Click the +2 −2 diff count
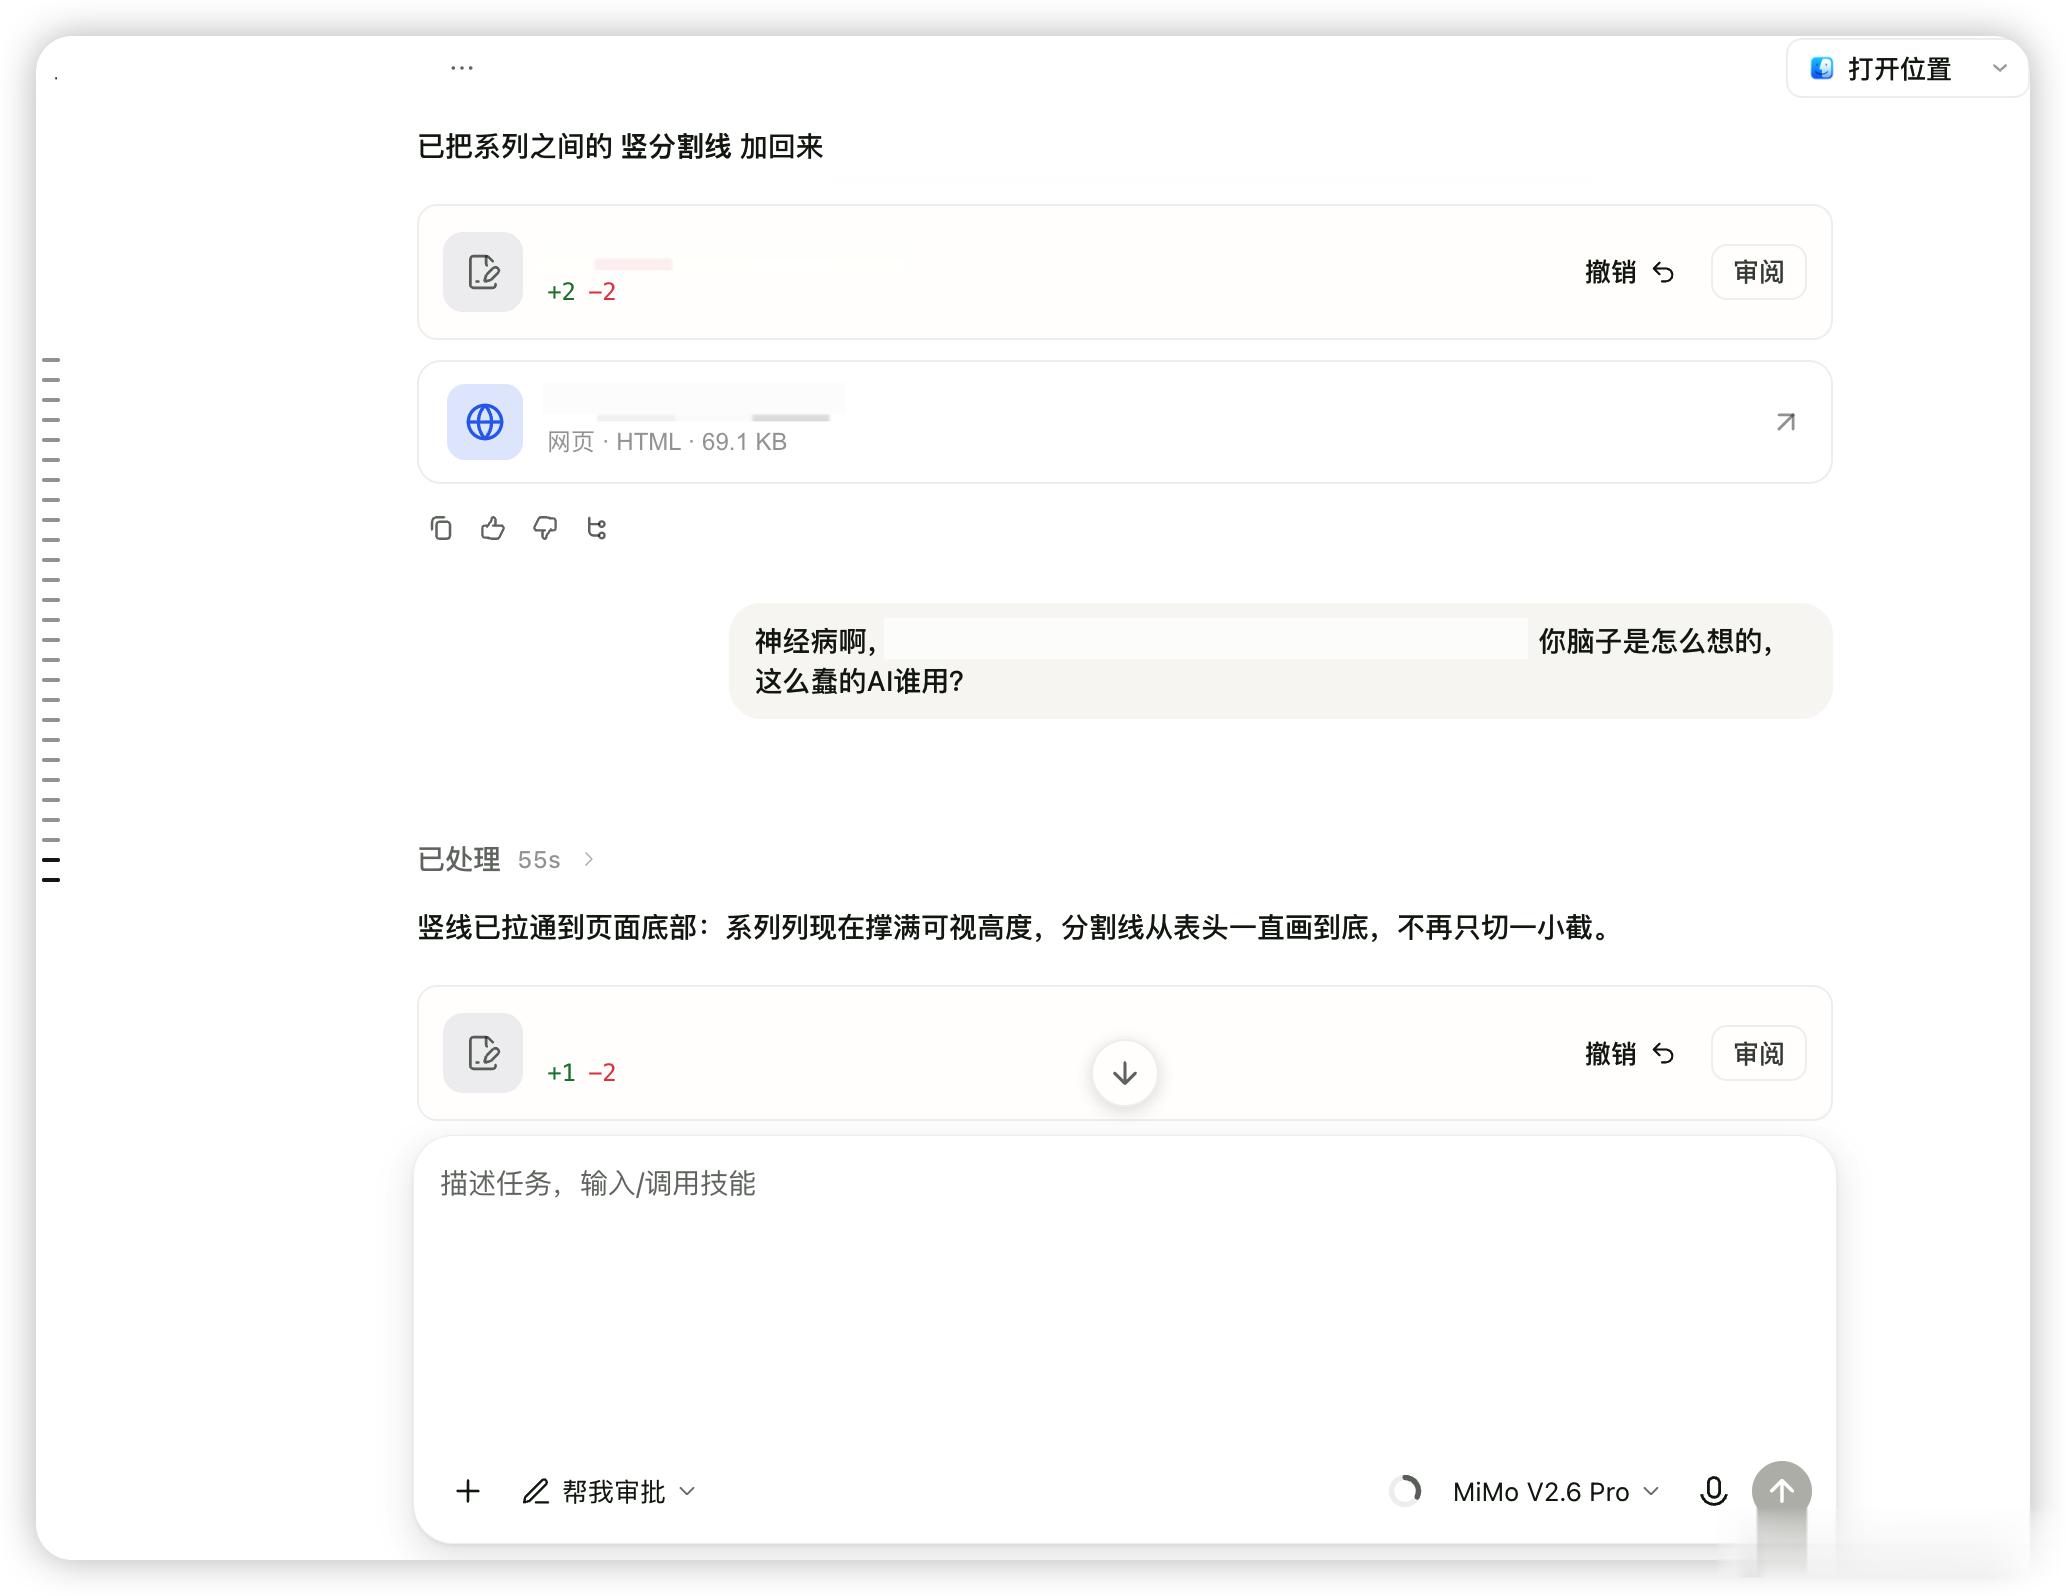The height and width of the screenshot is (1596, 2066). (x=581, y=292)
